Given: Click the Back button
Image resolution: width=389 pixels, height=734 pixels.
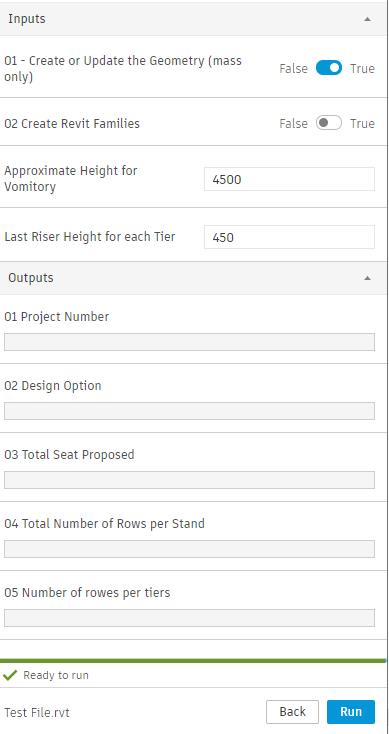Looking at the screenshot, I should click(x=292, y=712).
